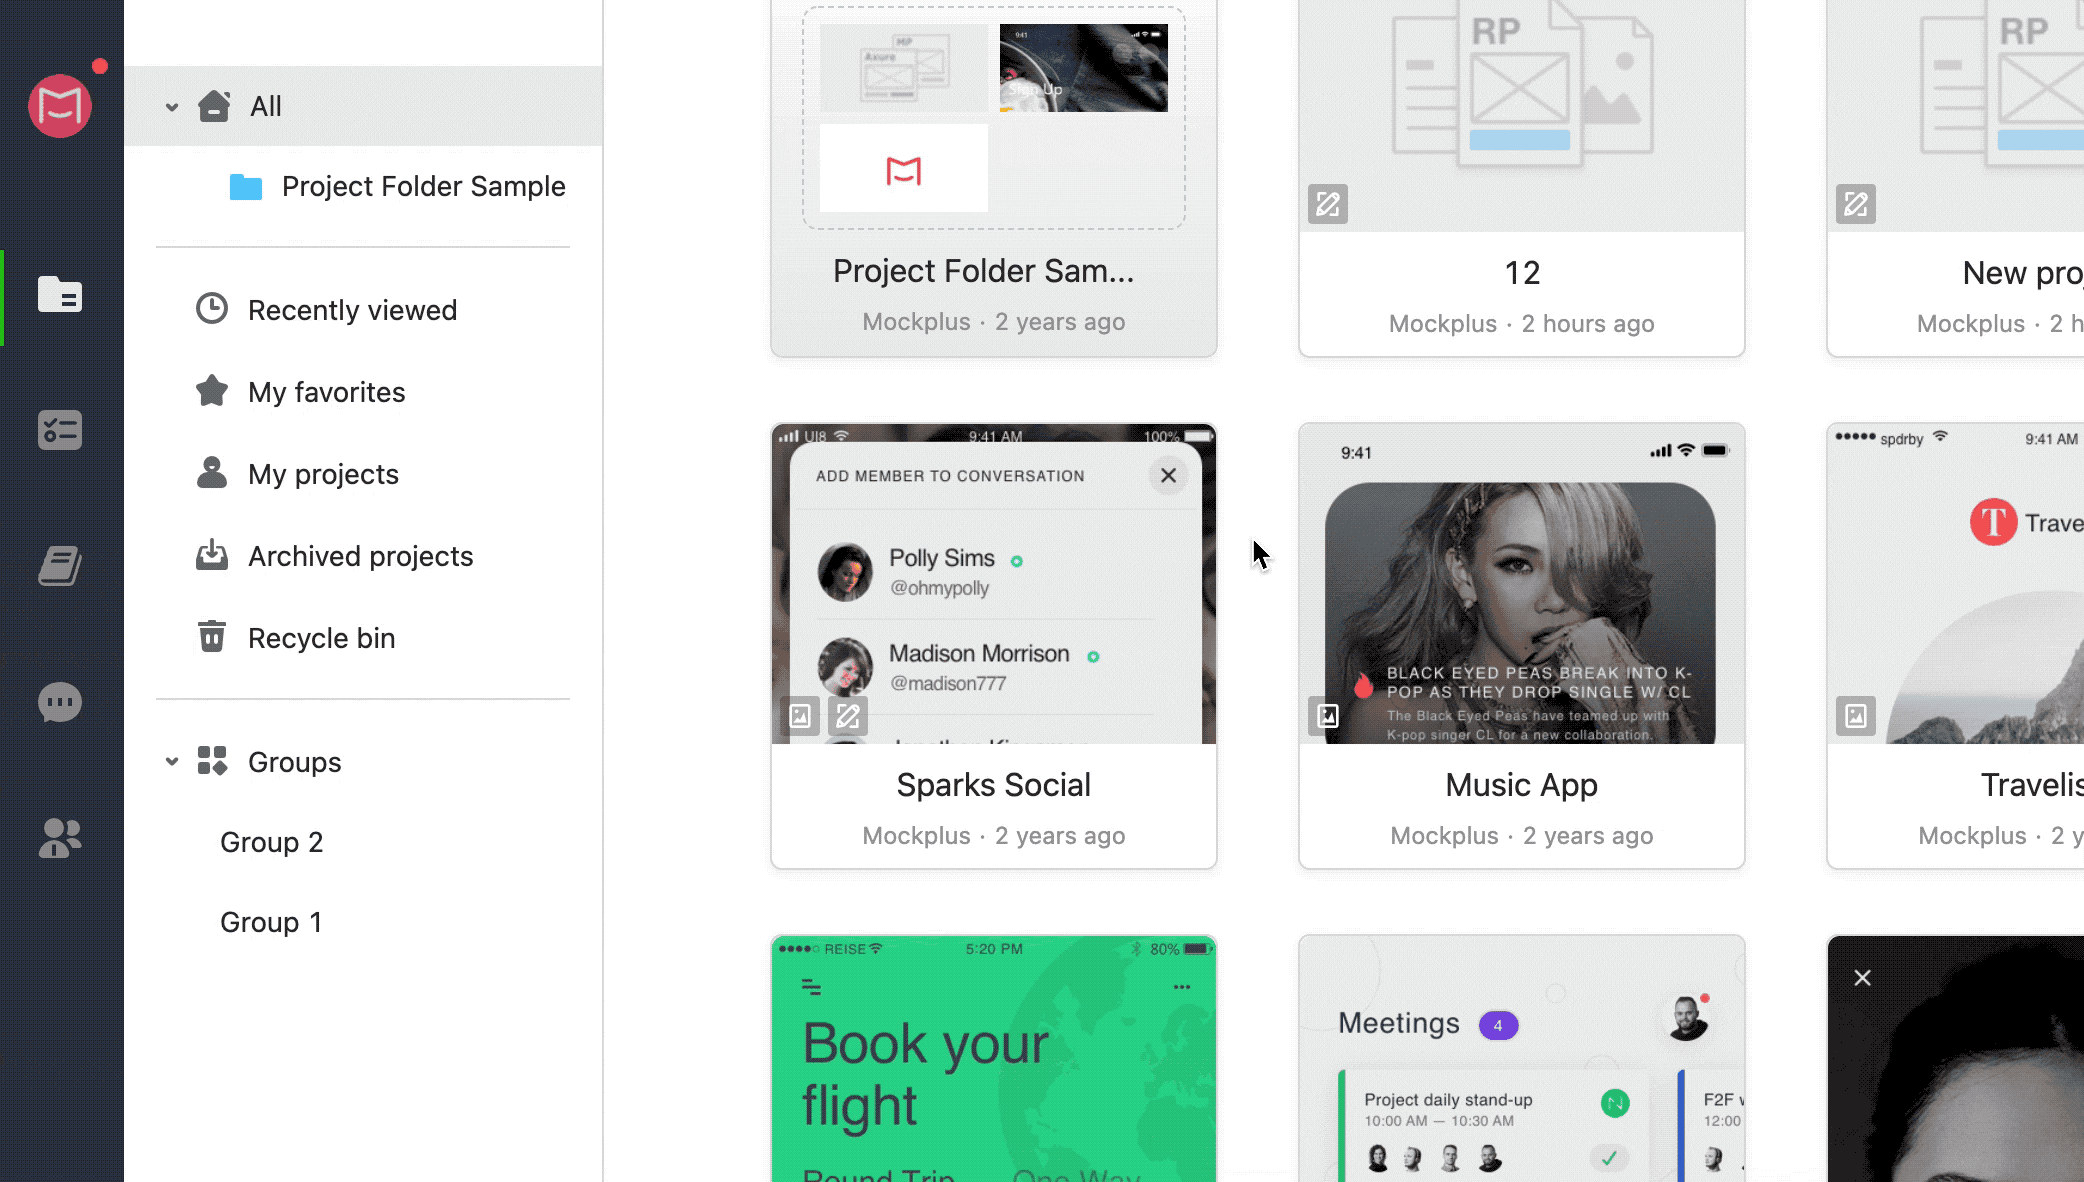
Task: Click the trash icon for Recycle bin
Action: click(211, 636)
